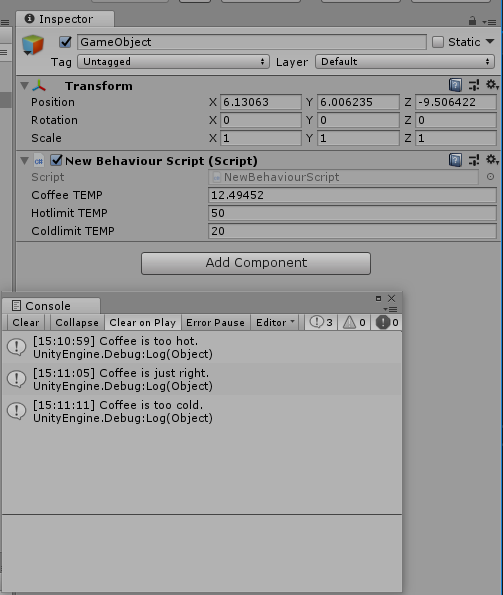This screenshot has height=595, width=503.
Task: Click the GameObject cube icon
Action: click(33, 44)
